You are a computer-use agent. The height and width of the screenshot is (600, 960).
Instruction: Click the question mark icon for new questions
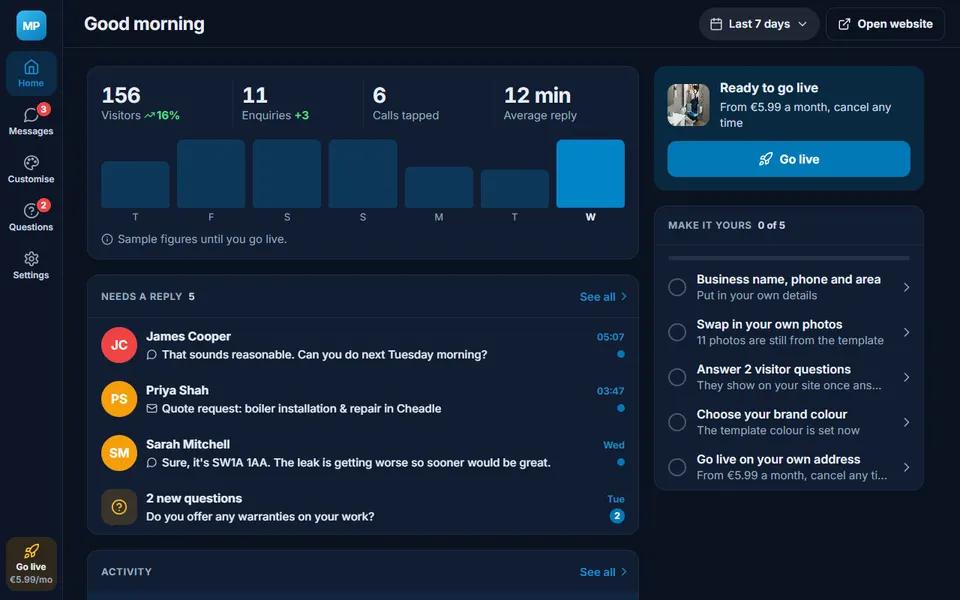[x=119, y=507]
